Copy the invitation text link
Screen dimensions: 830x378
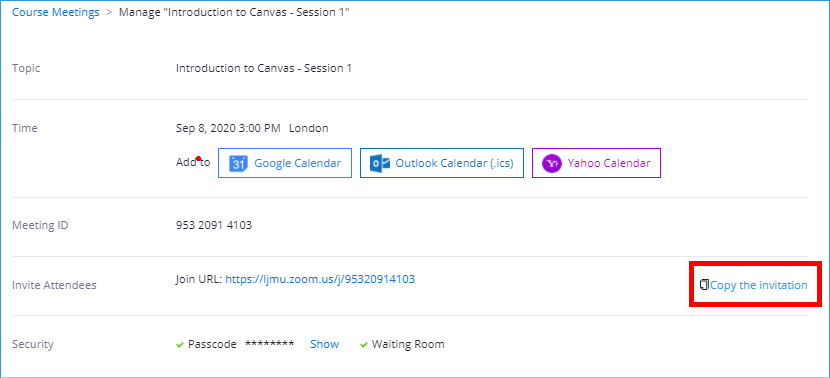[759, 285]
